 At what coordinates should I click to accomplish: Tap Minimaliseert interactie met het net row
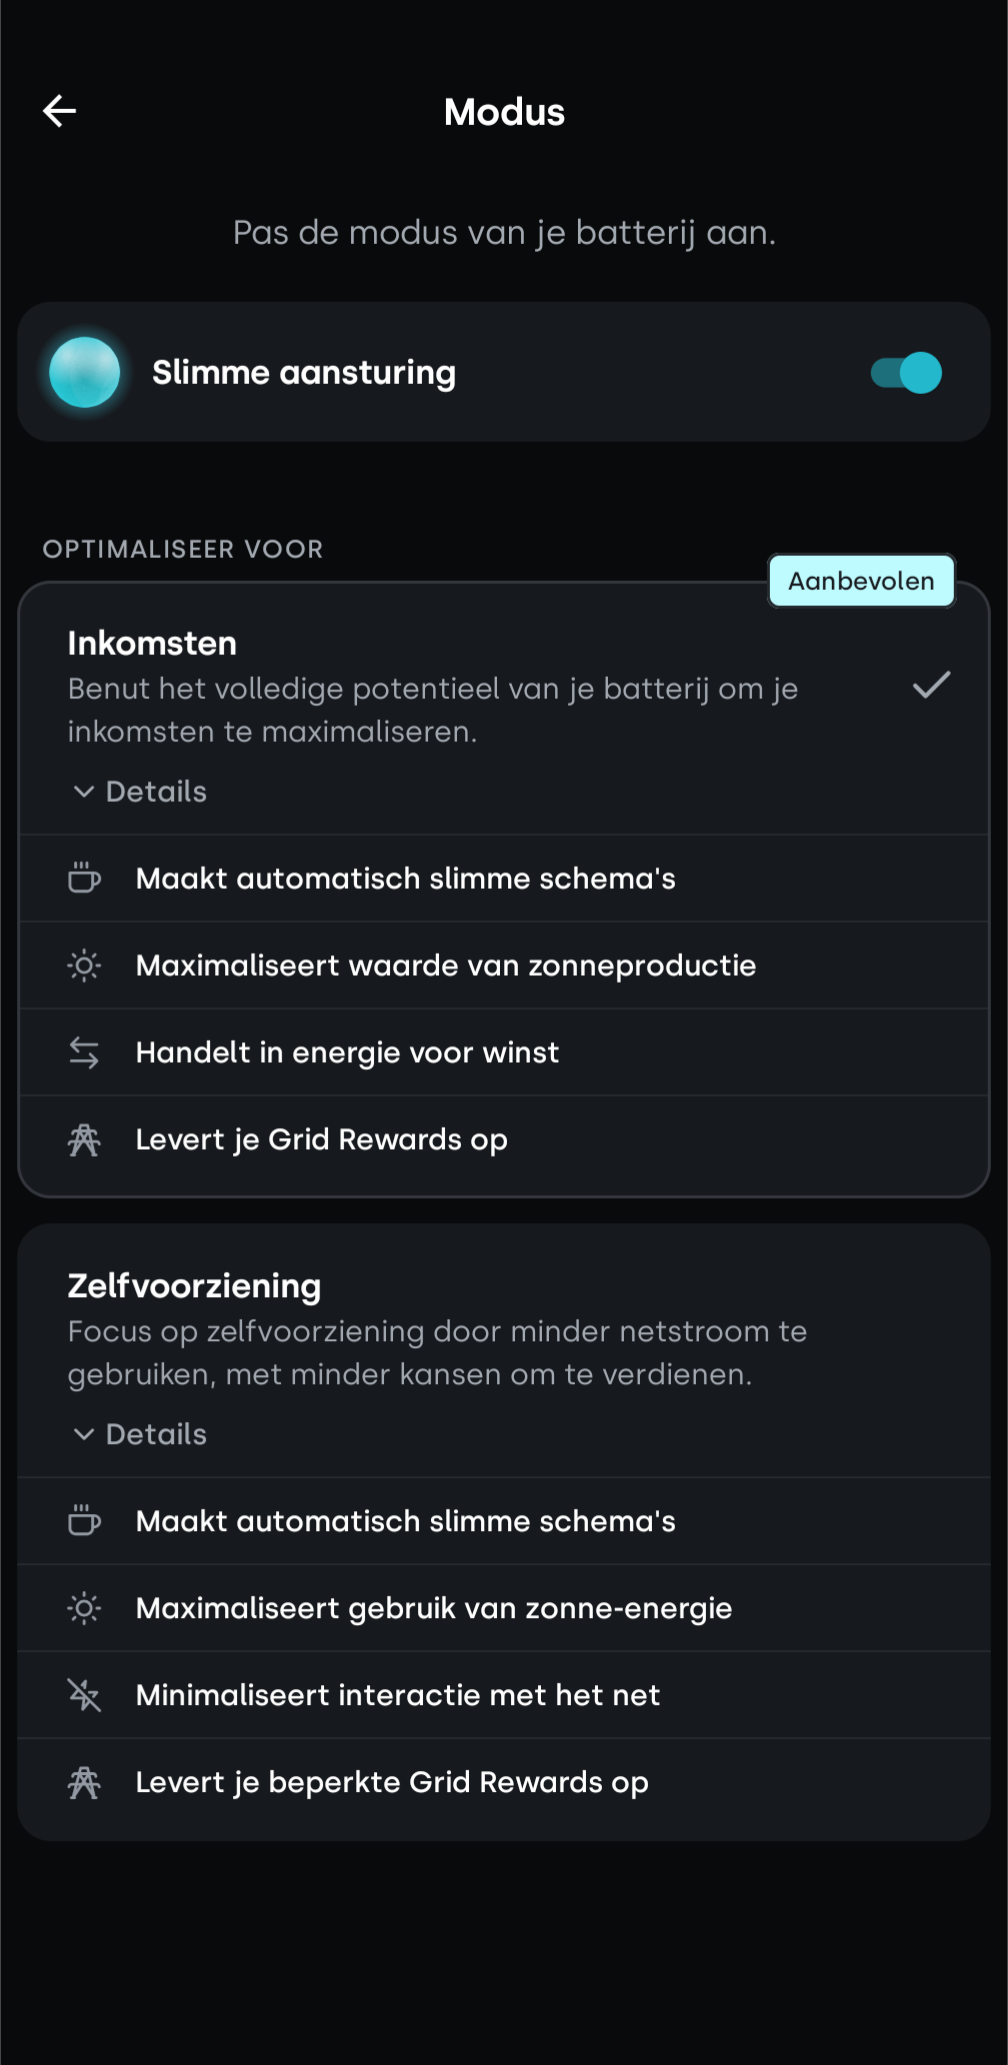[x=397, y=1695]
